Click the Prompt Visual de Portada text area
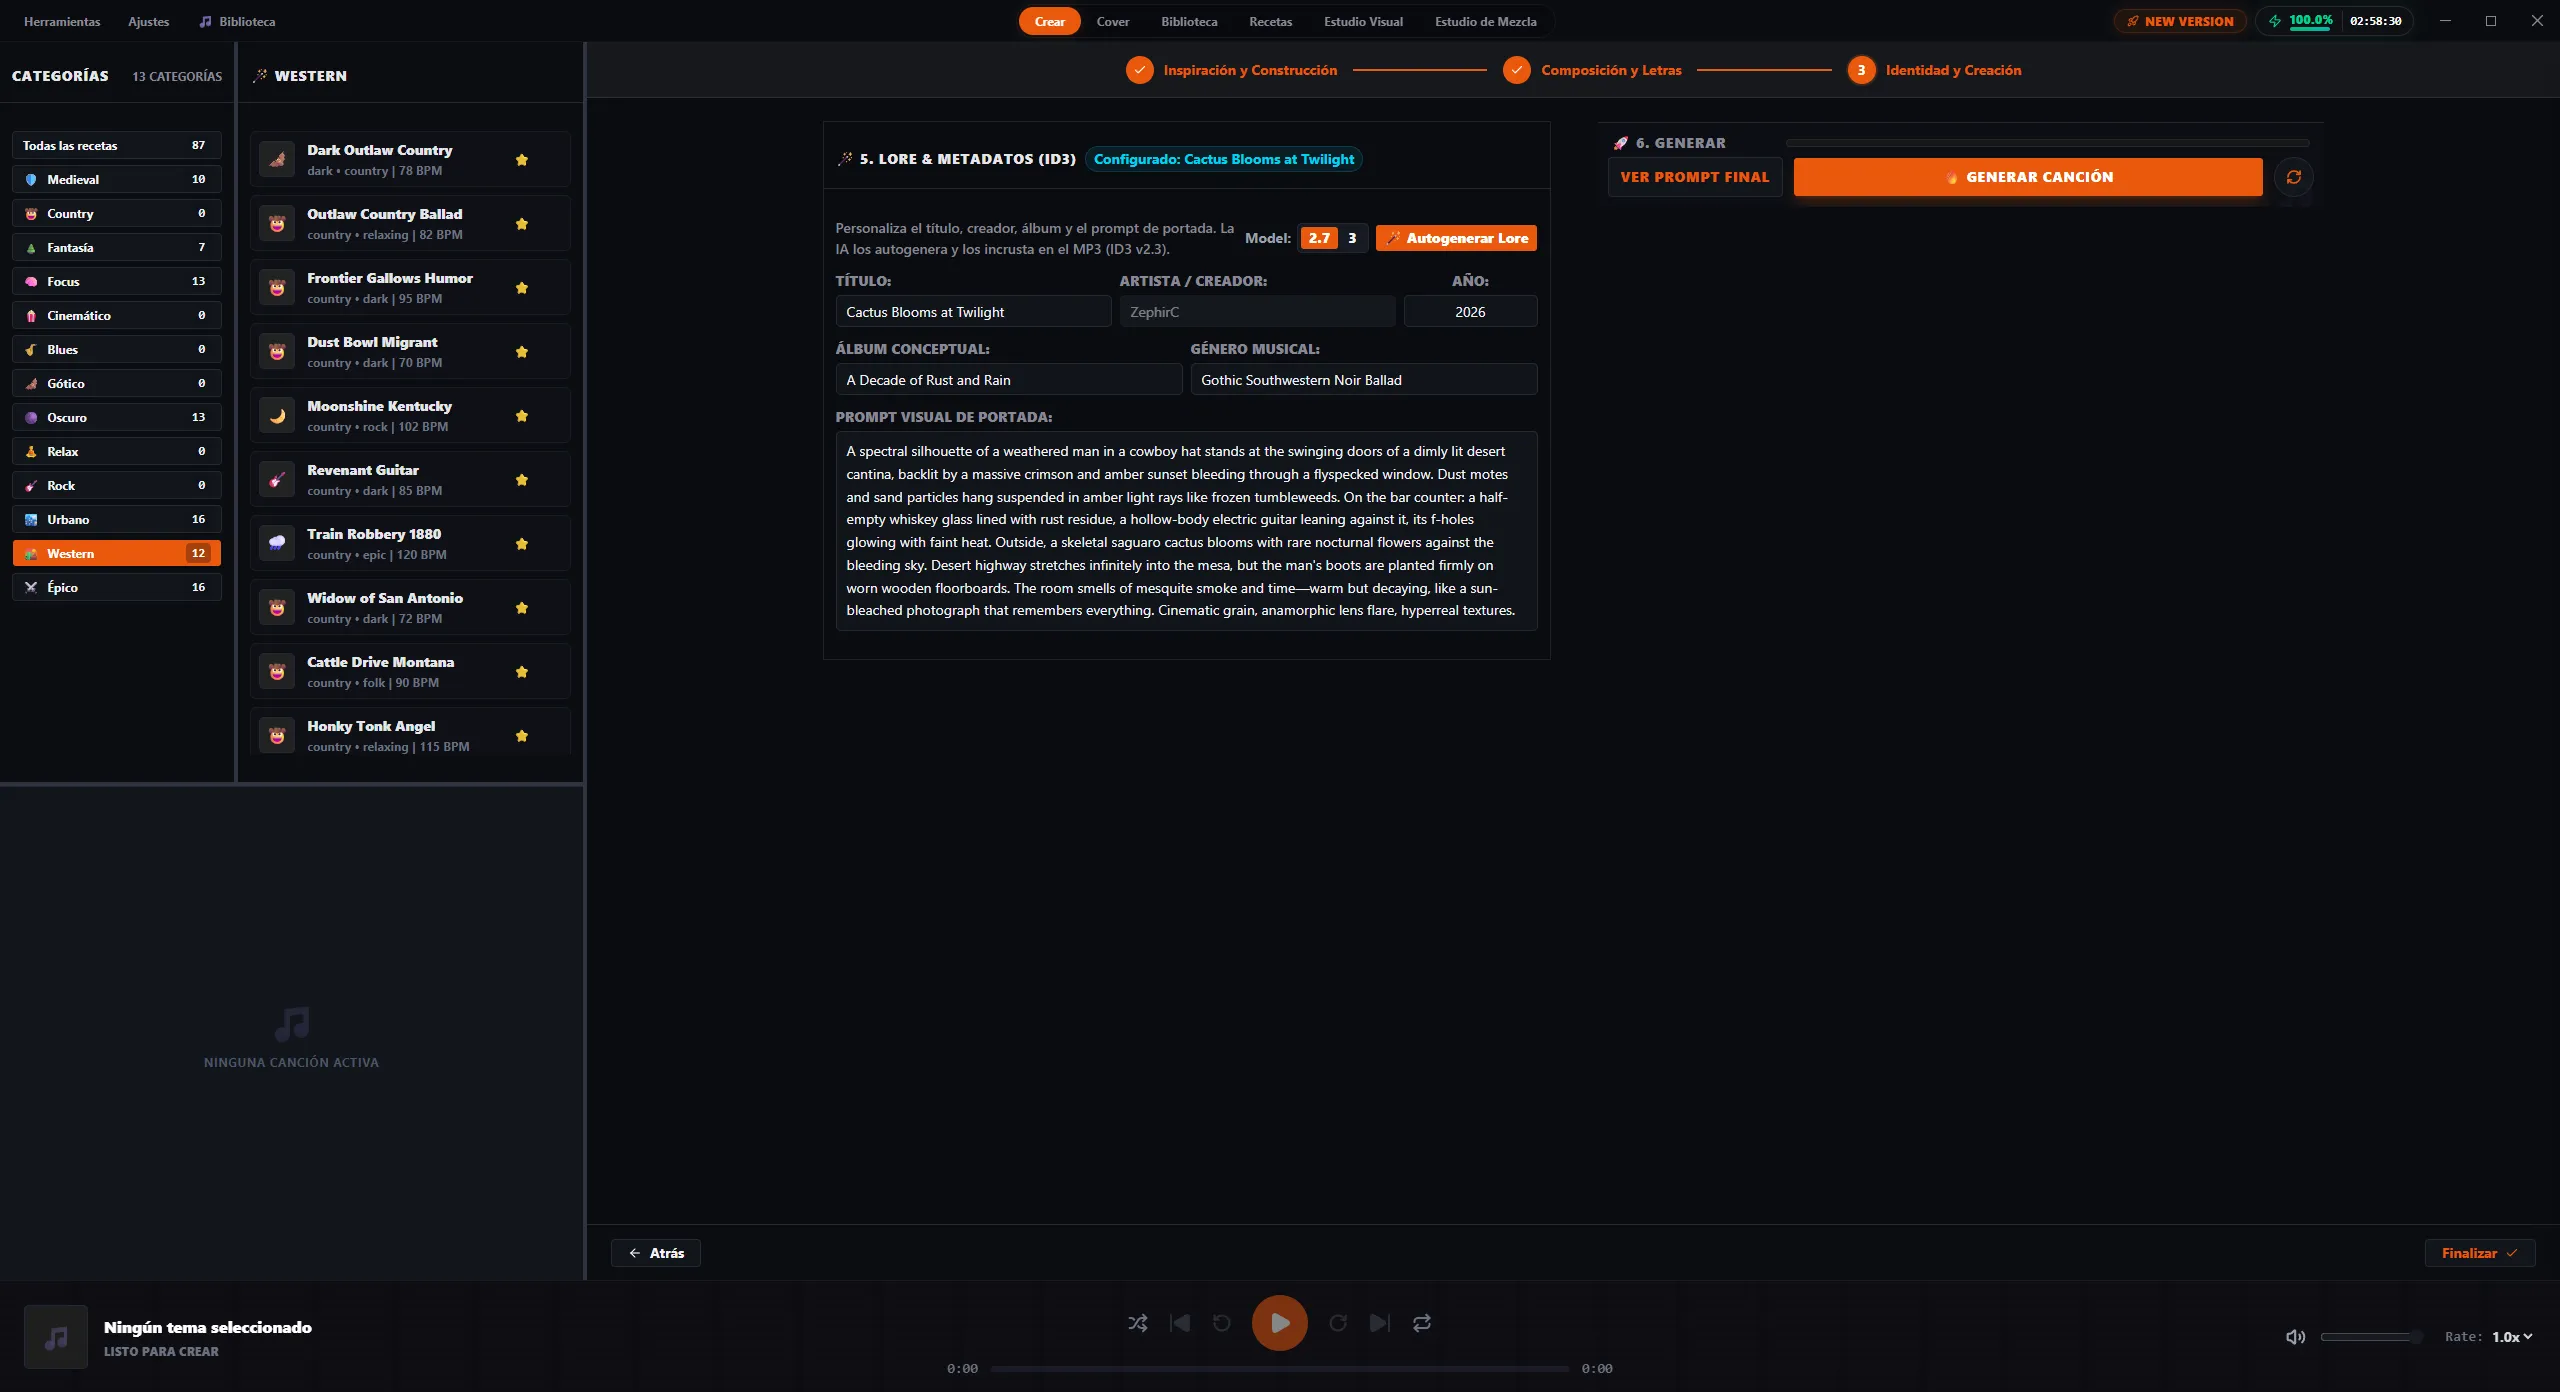 [x=1186, y=531]
